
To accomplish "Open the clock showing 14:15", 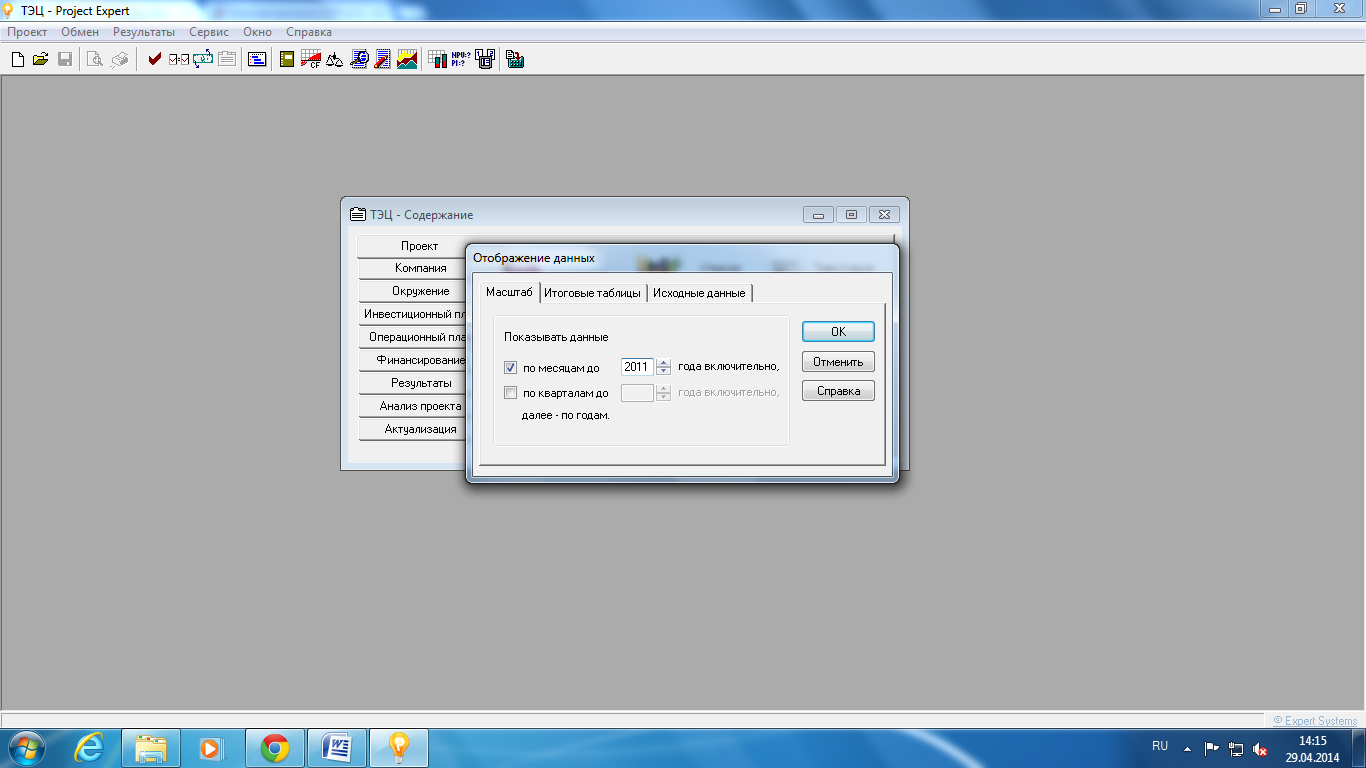I will 1312,749.
